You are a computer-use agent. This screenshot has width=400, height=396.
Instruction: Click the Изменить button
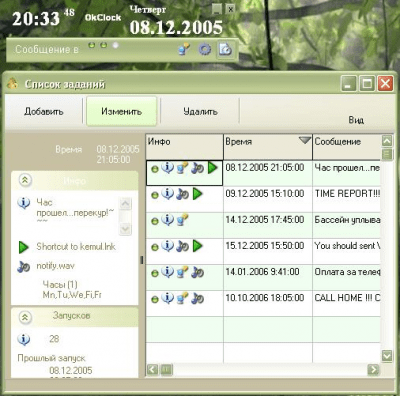(121, 111)
